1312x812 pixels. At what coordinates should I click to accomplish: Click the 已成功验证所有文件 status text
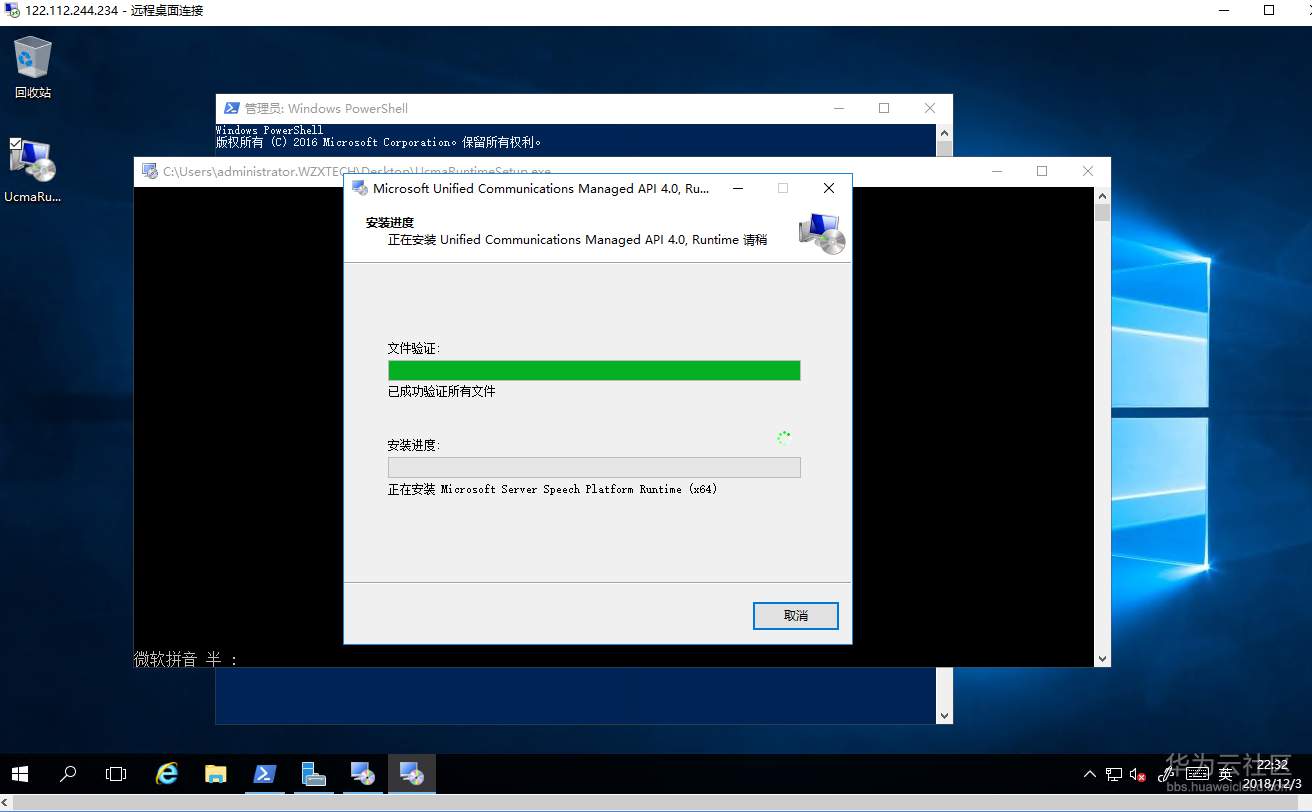click(442, 392)
